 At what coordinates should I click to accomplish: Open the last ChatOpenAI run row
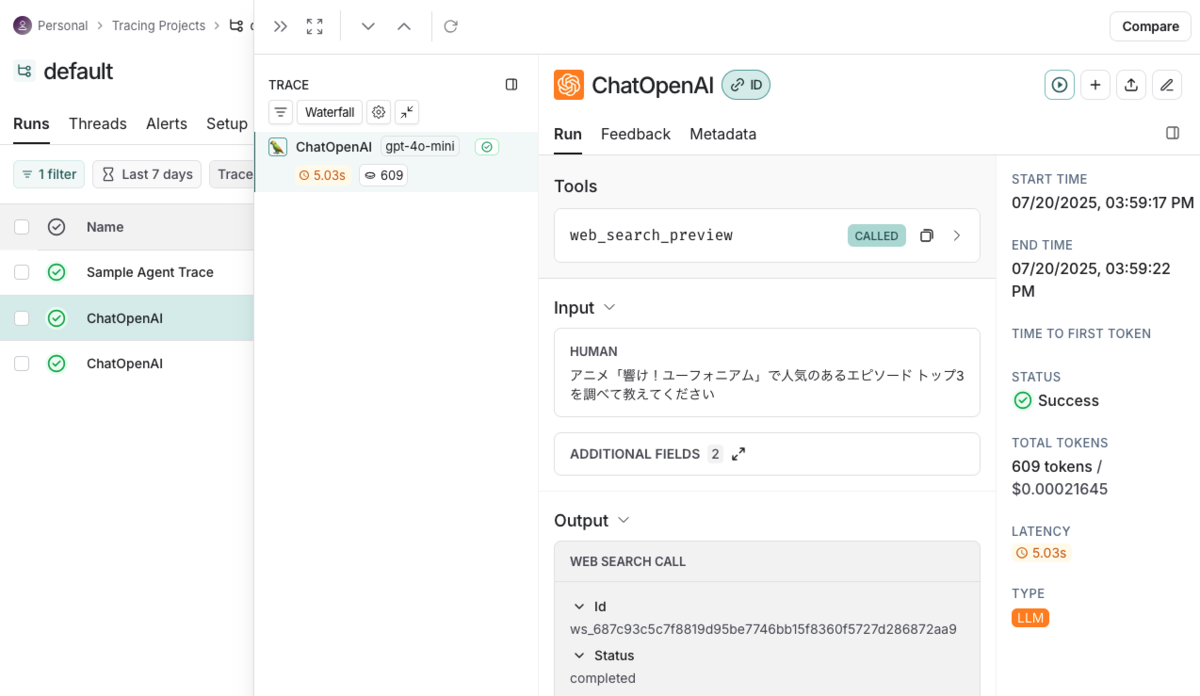point(125,364)
